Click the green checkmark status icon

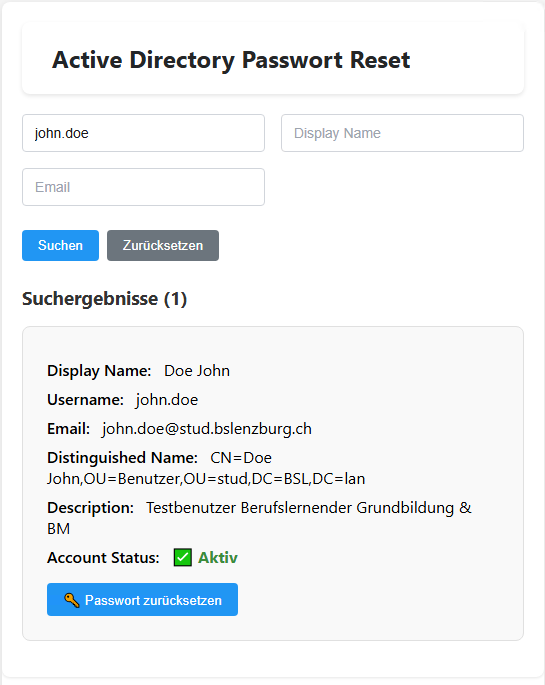coord(183,557)
